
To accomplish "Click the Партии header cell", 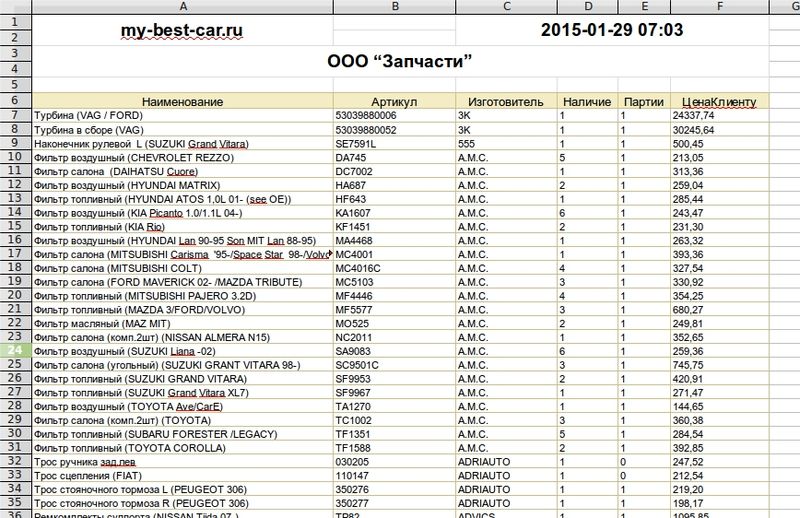I will [x=644, y=101].
